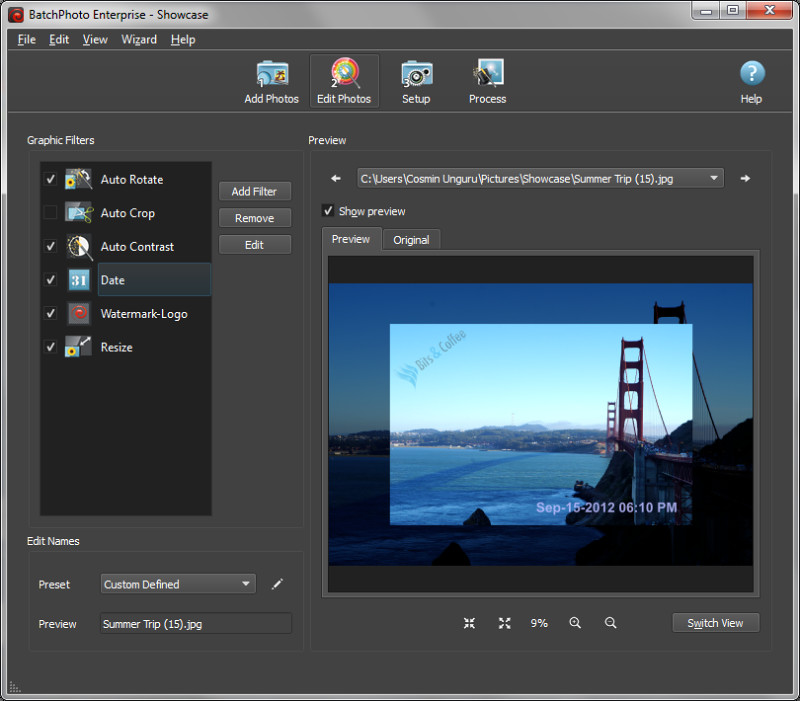Open the View menu

pos(95,39)
